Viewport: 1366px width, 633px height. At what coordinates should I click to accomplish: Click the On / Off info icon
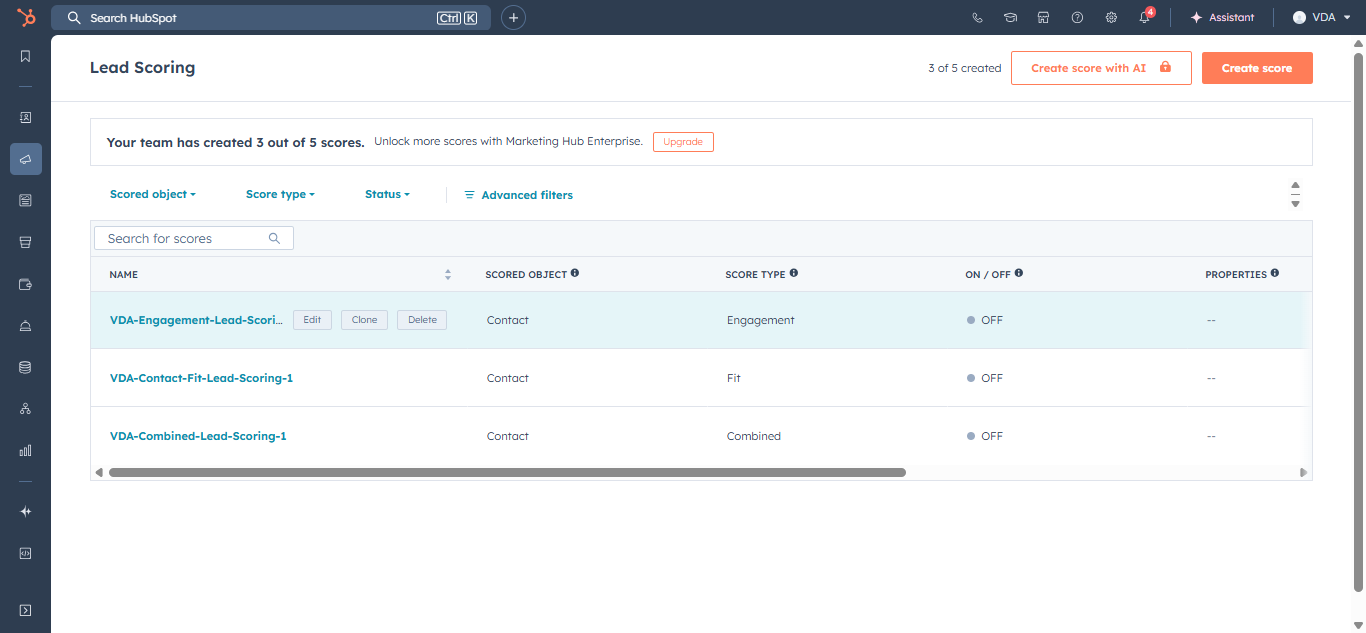coord(1019,273)
